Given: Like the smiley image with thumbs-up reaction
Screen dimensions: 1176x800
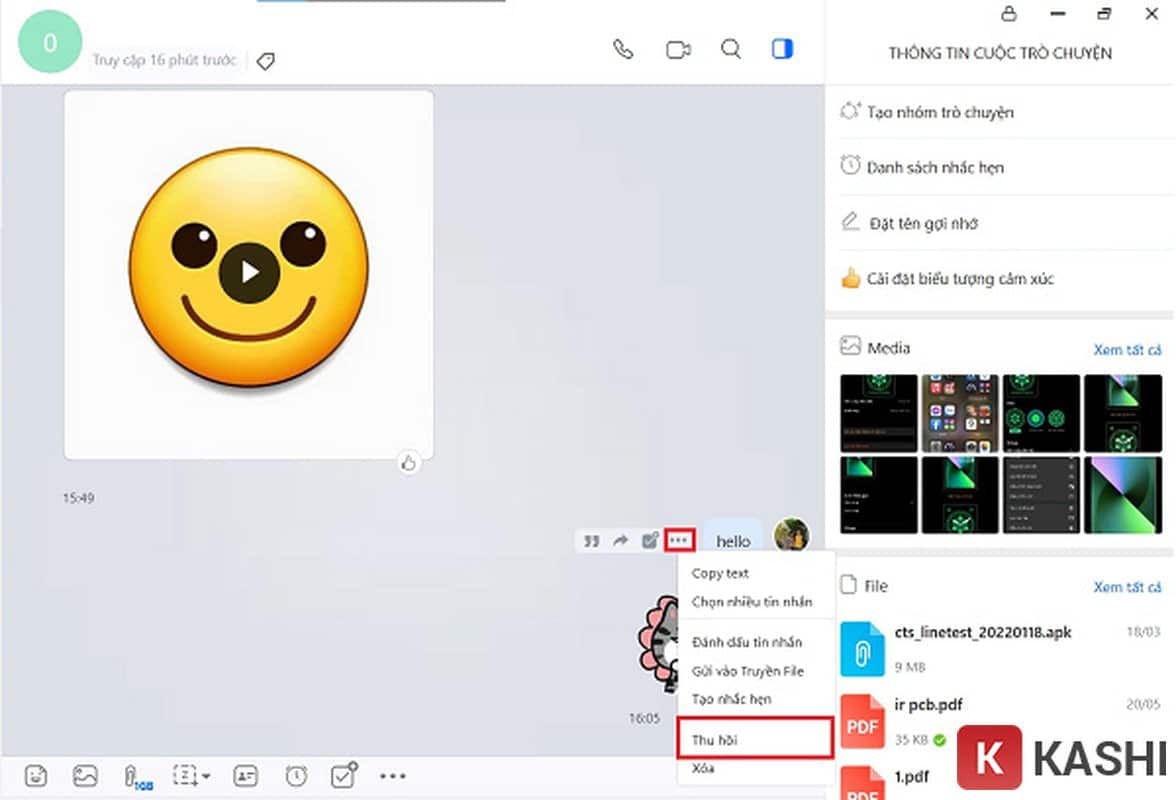Looking at the screenshot, I should pyautogui.click(x=409, y=463).
